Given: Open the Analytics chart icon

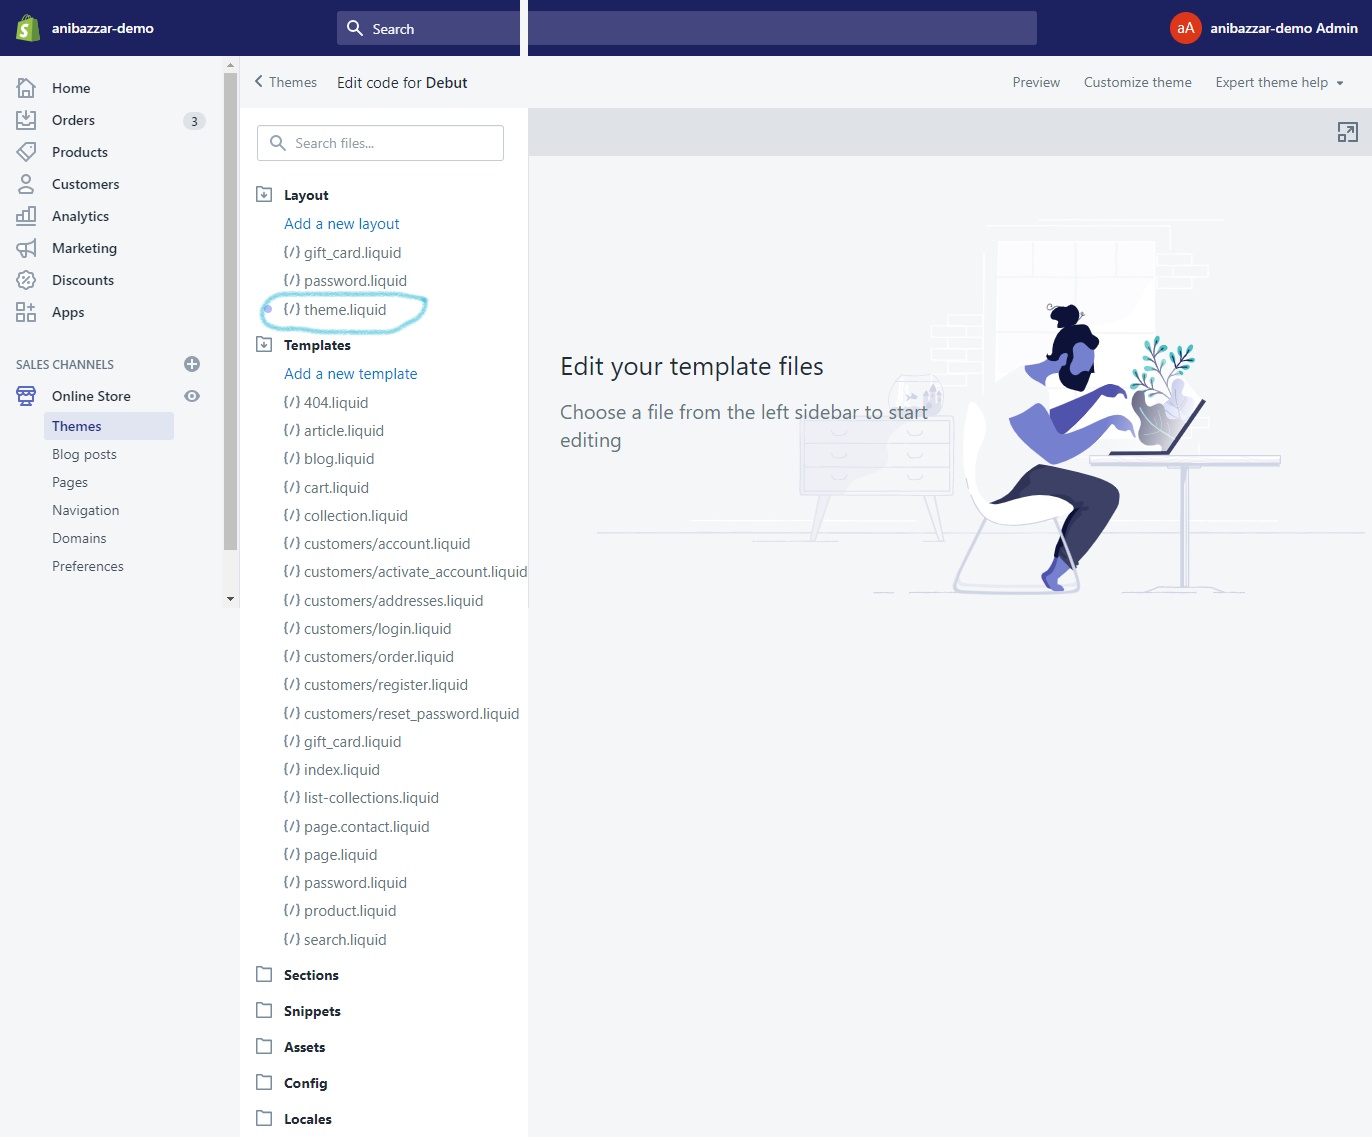Looking at the screenshot, I should (26, 216).
